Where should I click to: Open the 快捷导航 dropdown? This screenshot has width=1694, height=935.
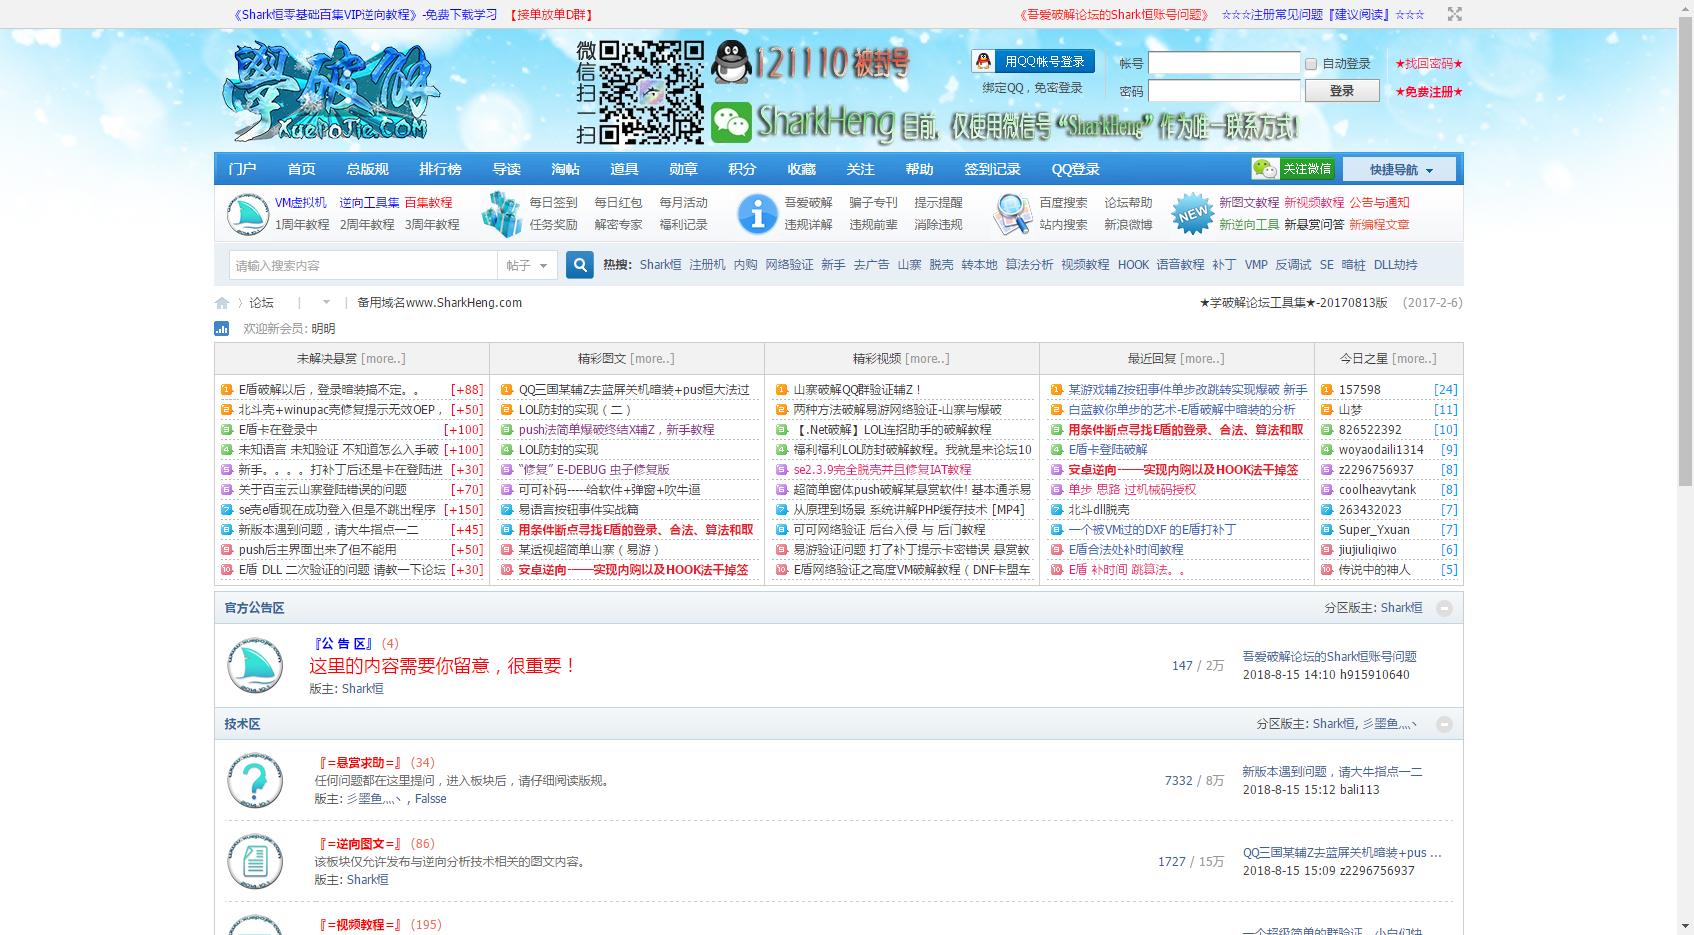(x=1401, y=169)
